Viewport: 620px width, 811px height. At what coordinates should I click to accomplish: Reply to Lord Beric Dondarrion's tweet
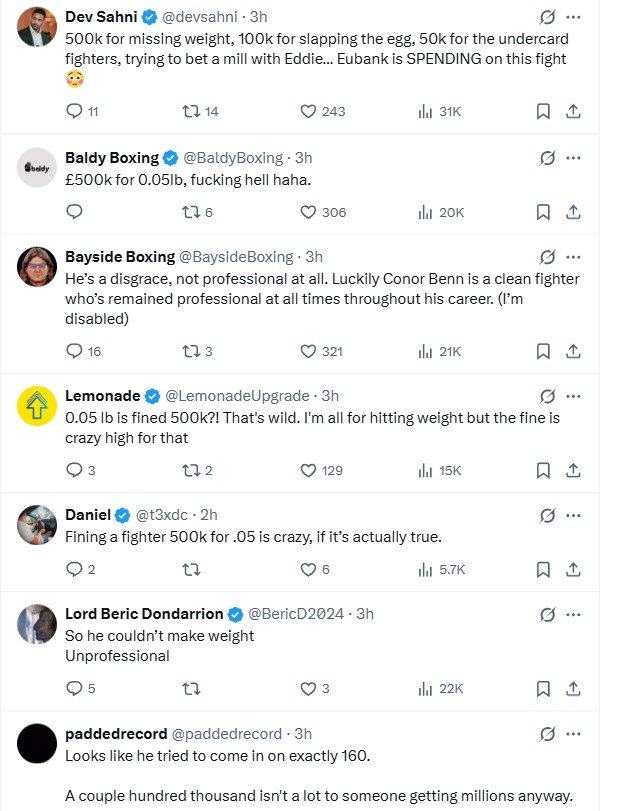73,688
